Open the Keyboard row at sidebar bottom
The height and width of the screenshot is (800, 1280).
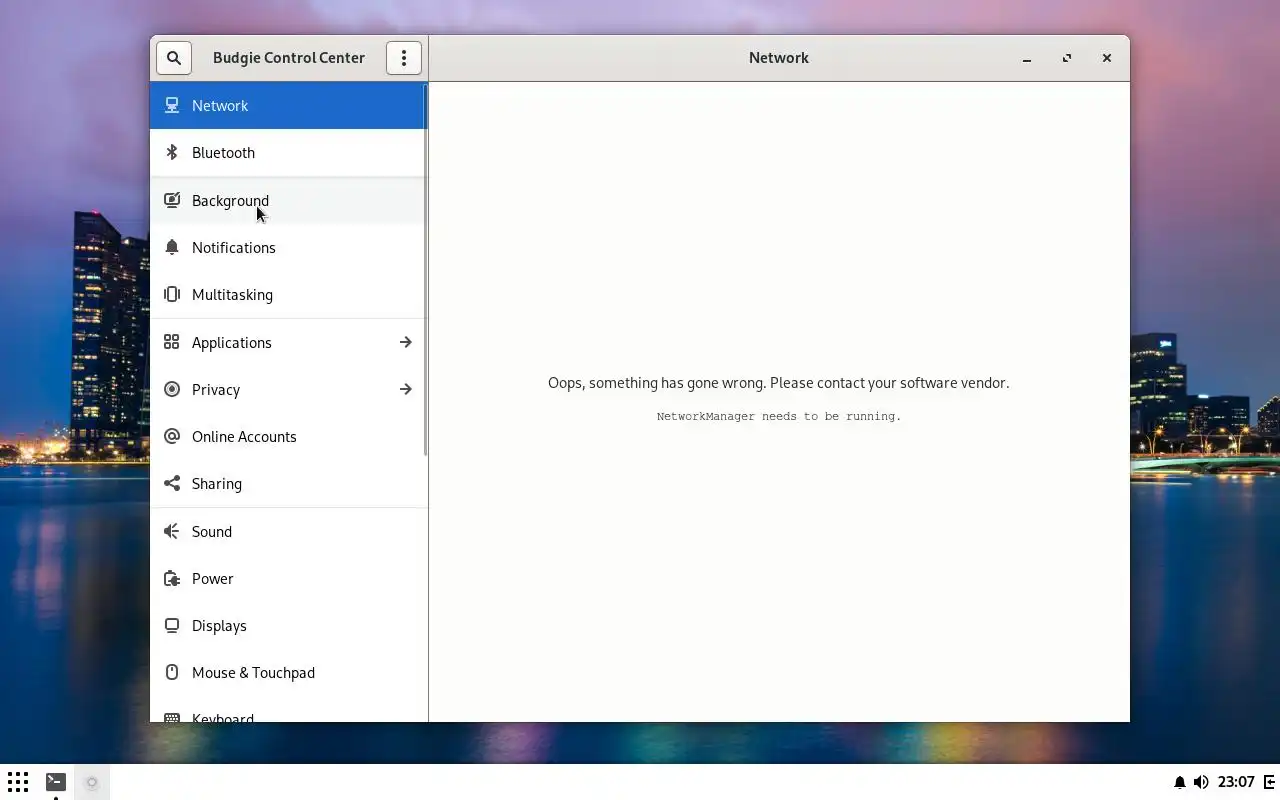(x=289, y=711)
